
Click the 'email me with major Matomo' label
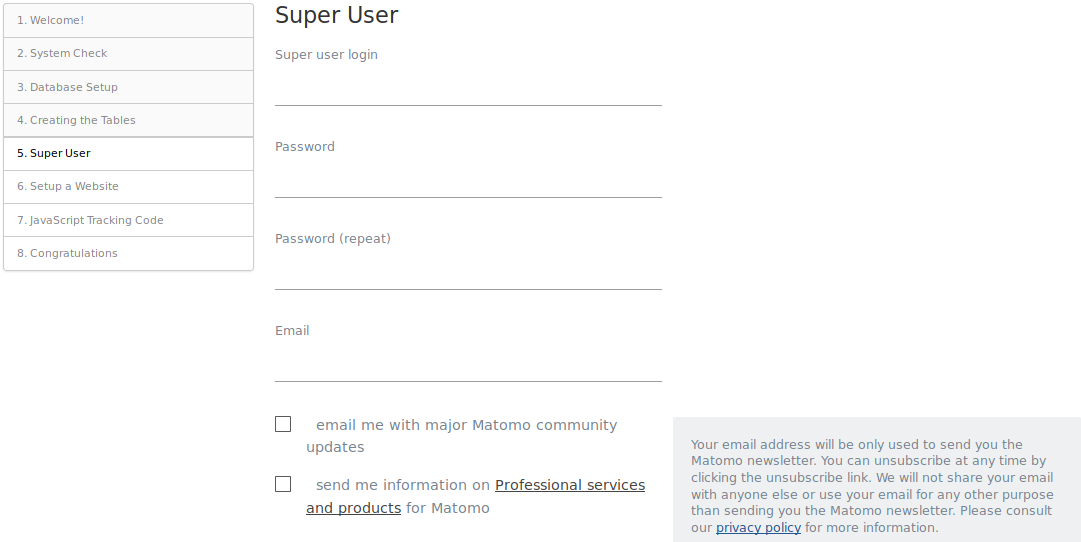click(x=466, y=425)
